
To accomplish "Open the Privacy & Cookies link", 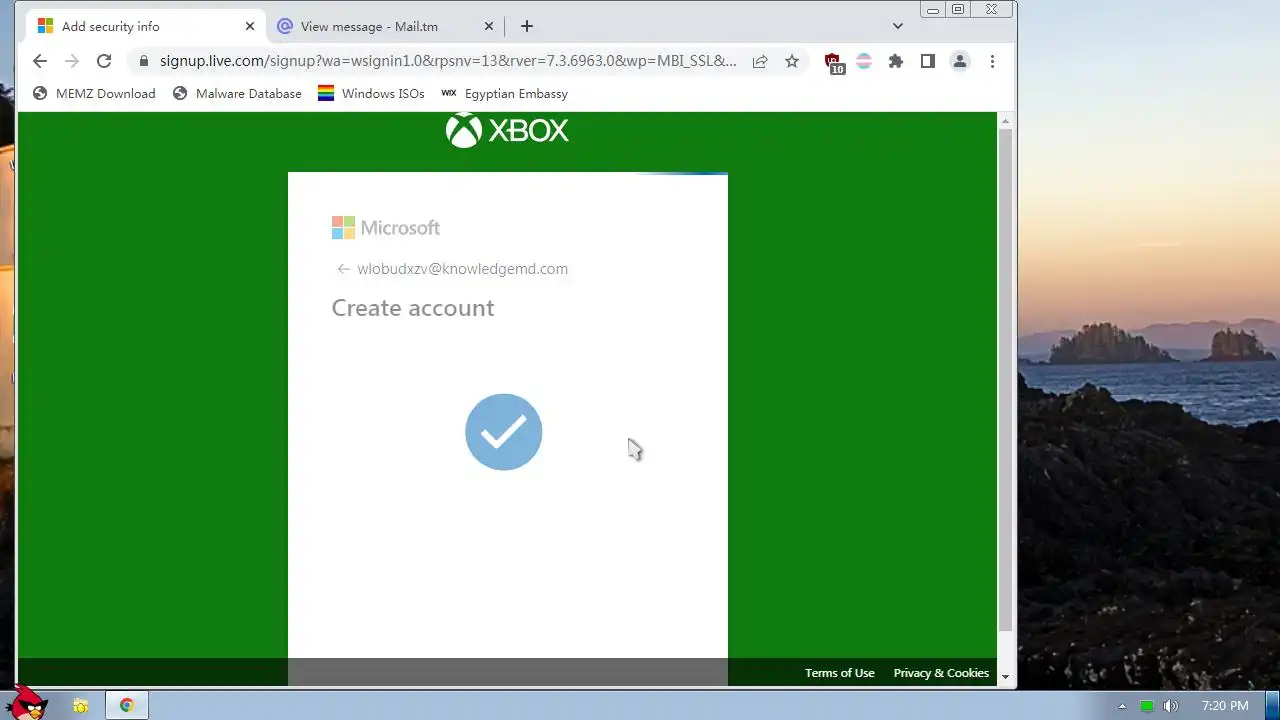I will (941, 673).
